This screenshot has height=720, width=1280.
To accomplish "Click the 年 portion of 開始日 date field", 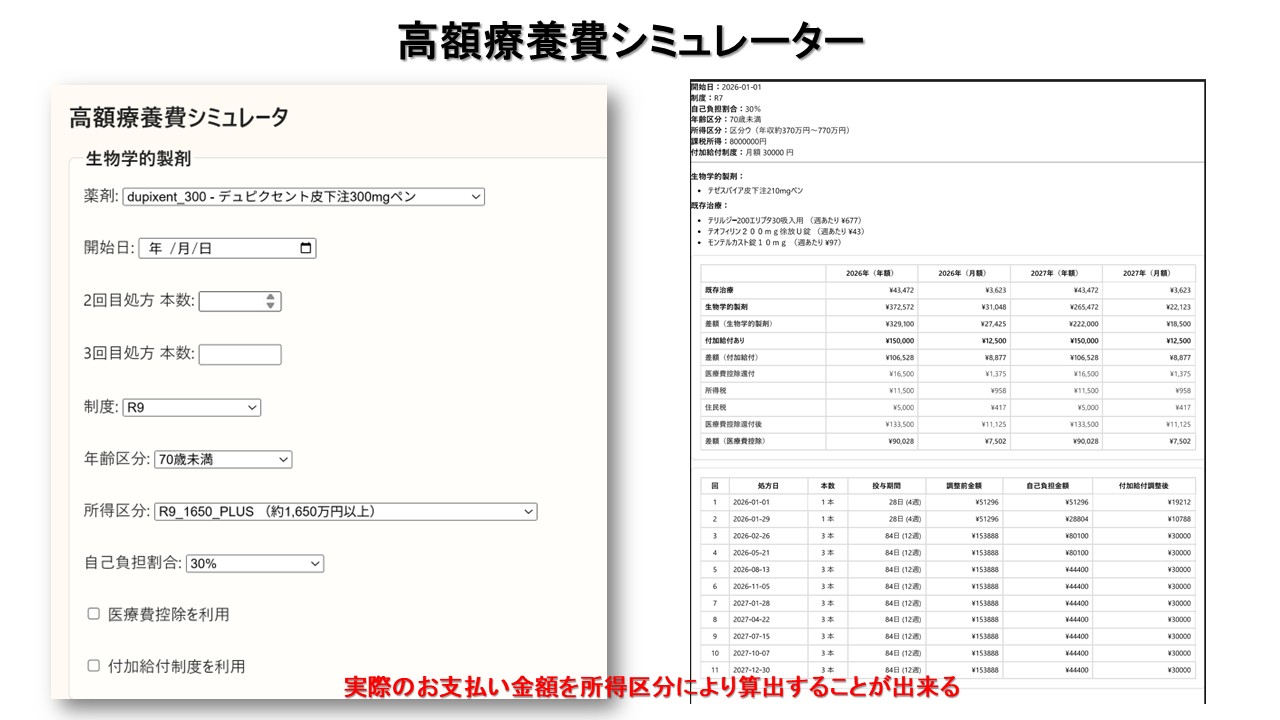I will coord(156,249).
